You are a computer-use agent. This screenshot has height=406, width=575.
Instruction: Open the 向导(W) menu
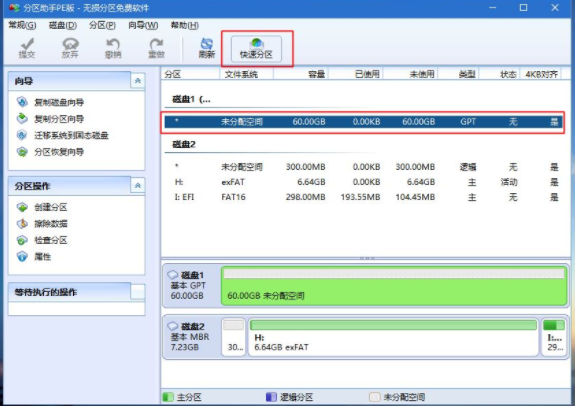click(x=143, y=25)
